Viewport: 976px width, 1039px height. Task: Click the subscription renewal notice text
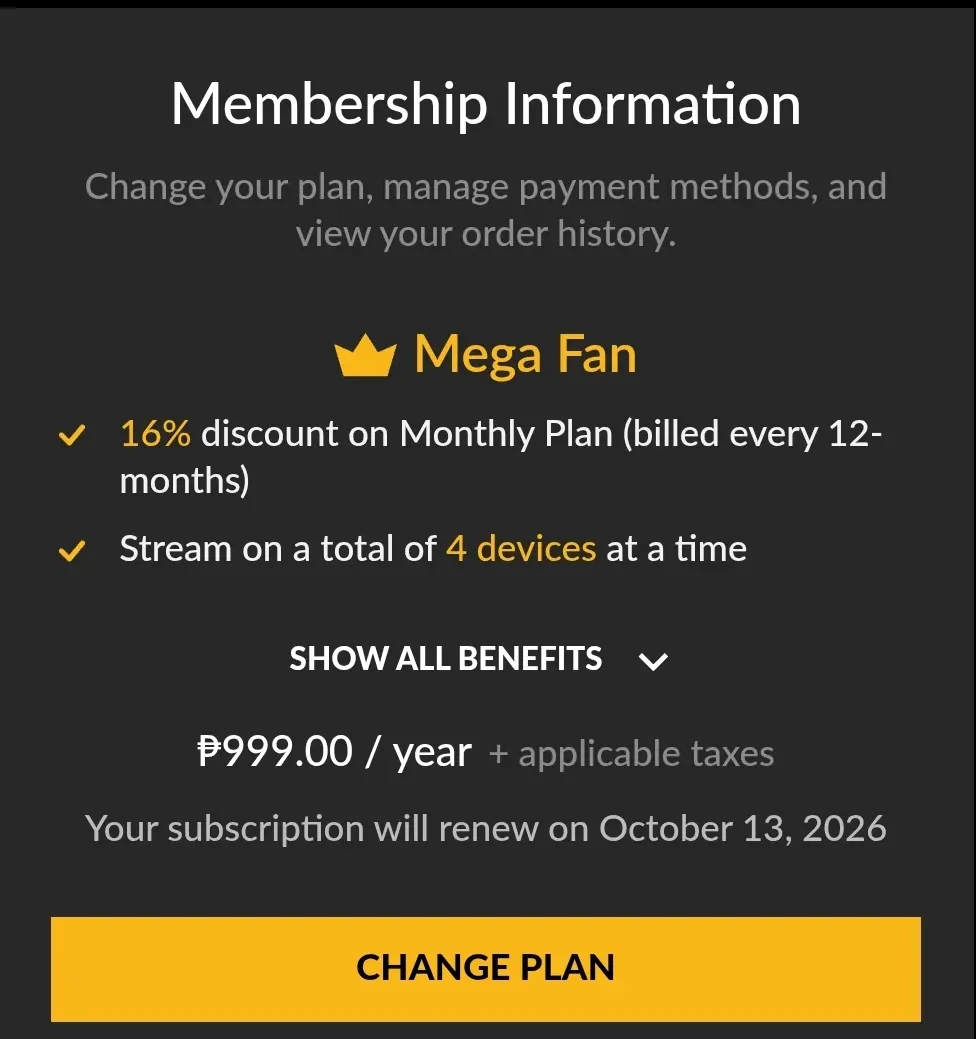tap(486, 828)
